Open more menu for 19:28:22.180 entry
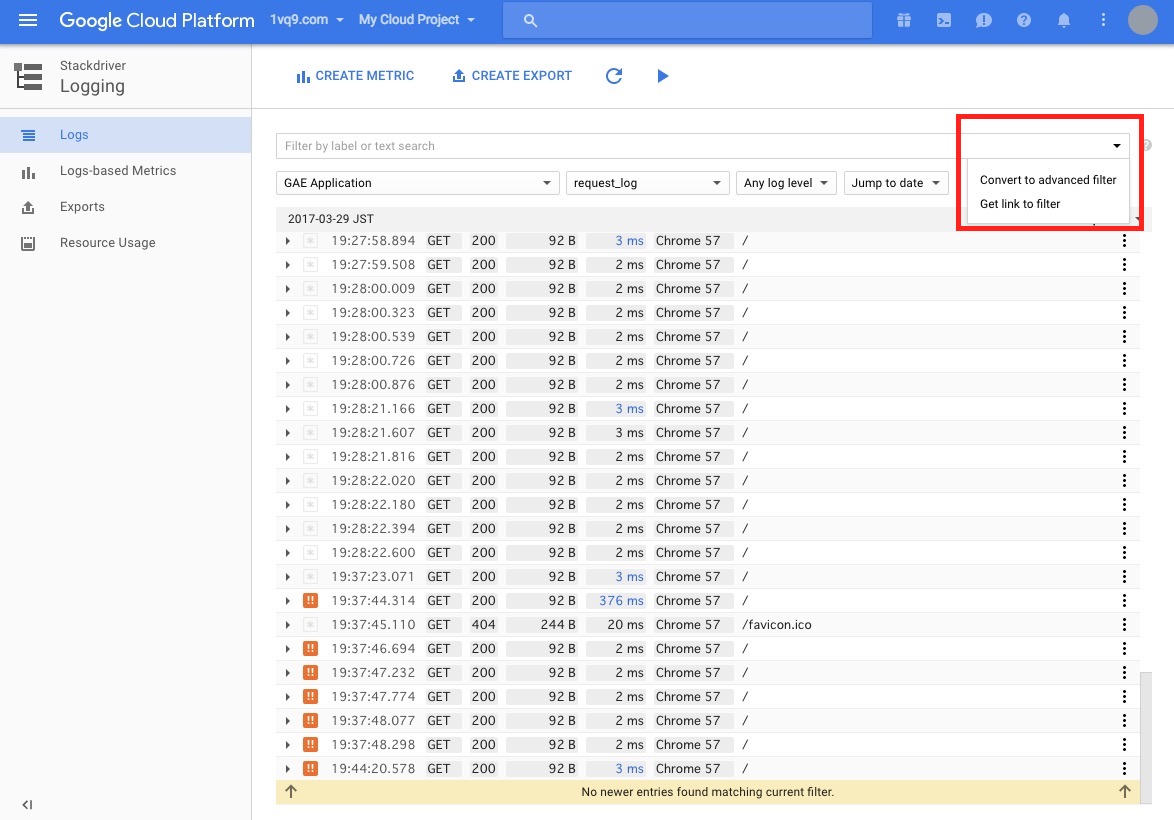Image resolution: width=1174 pixels, height=820 pixels. click(1124, 505)
